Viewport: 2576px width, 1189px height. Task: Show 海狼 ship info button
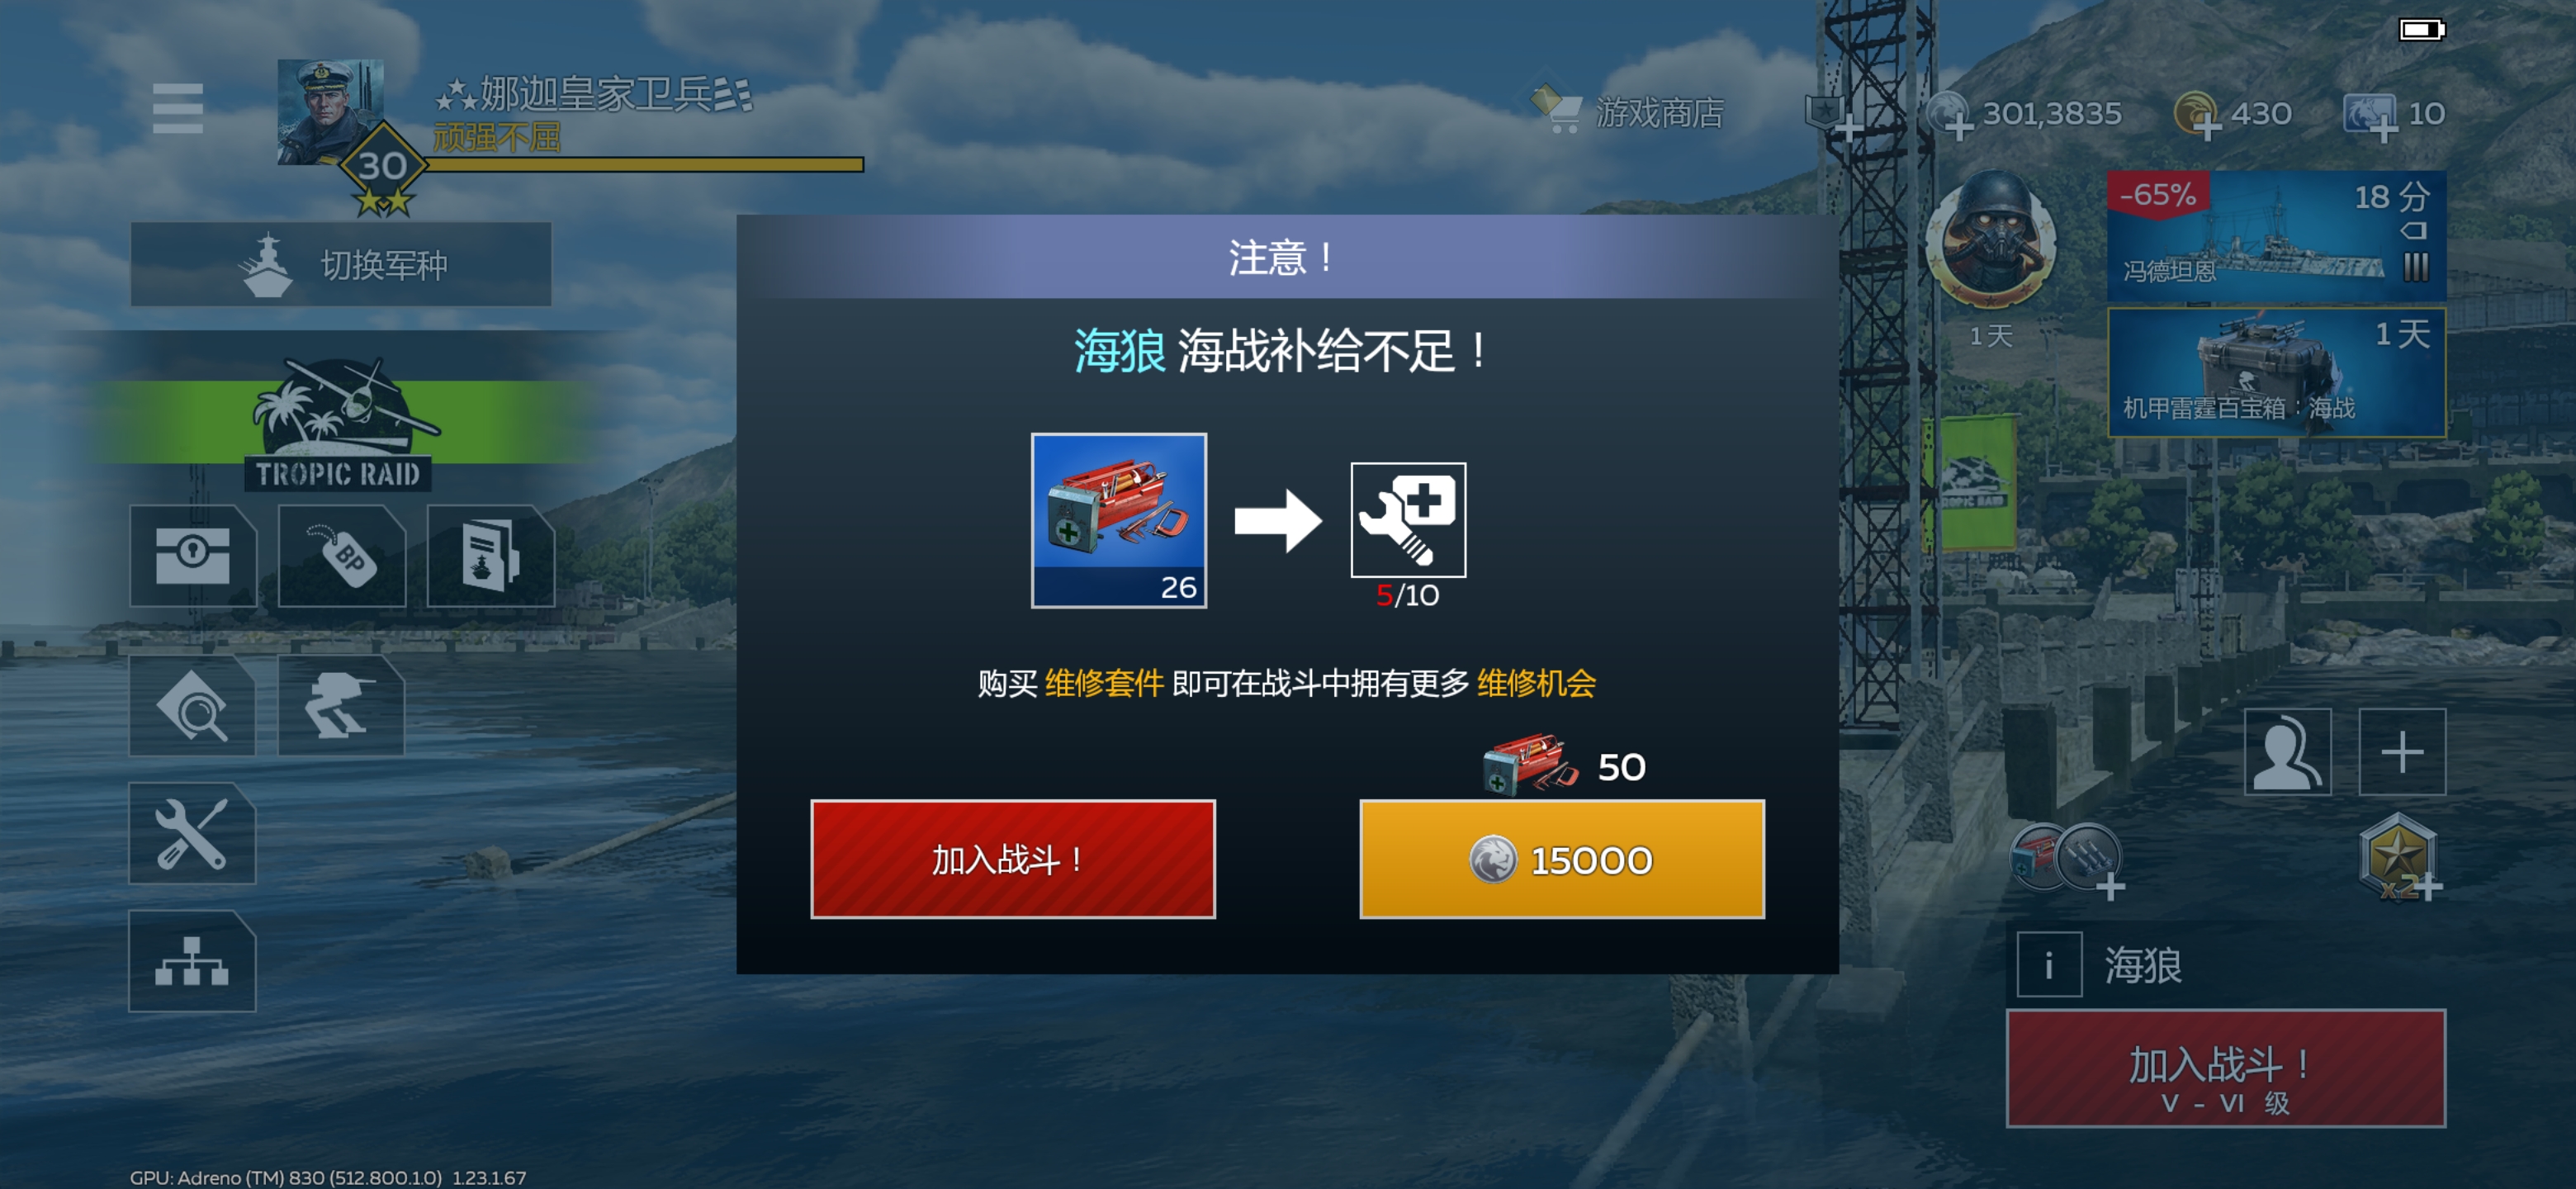(2049, 965)
